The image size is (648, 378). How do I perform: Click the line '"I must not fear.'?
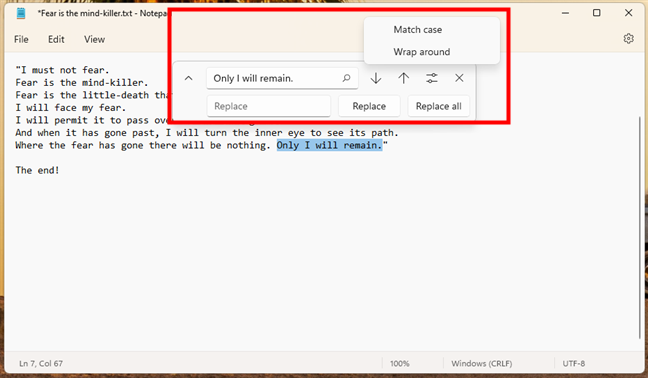coord(62,70)
